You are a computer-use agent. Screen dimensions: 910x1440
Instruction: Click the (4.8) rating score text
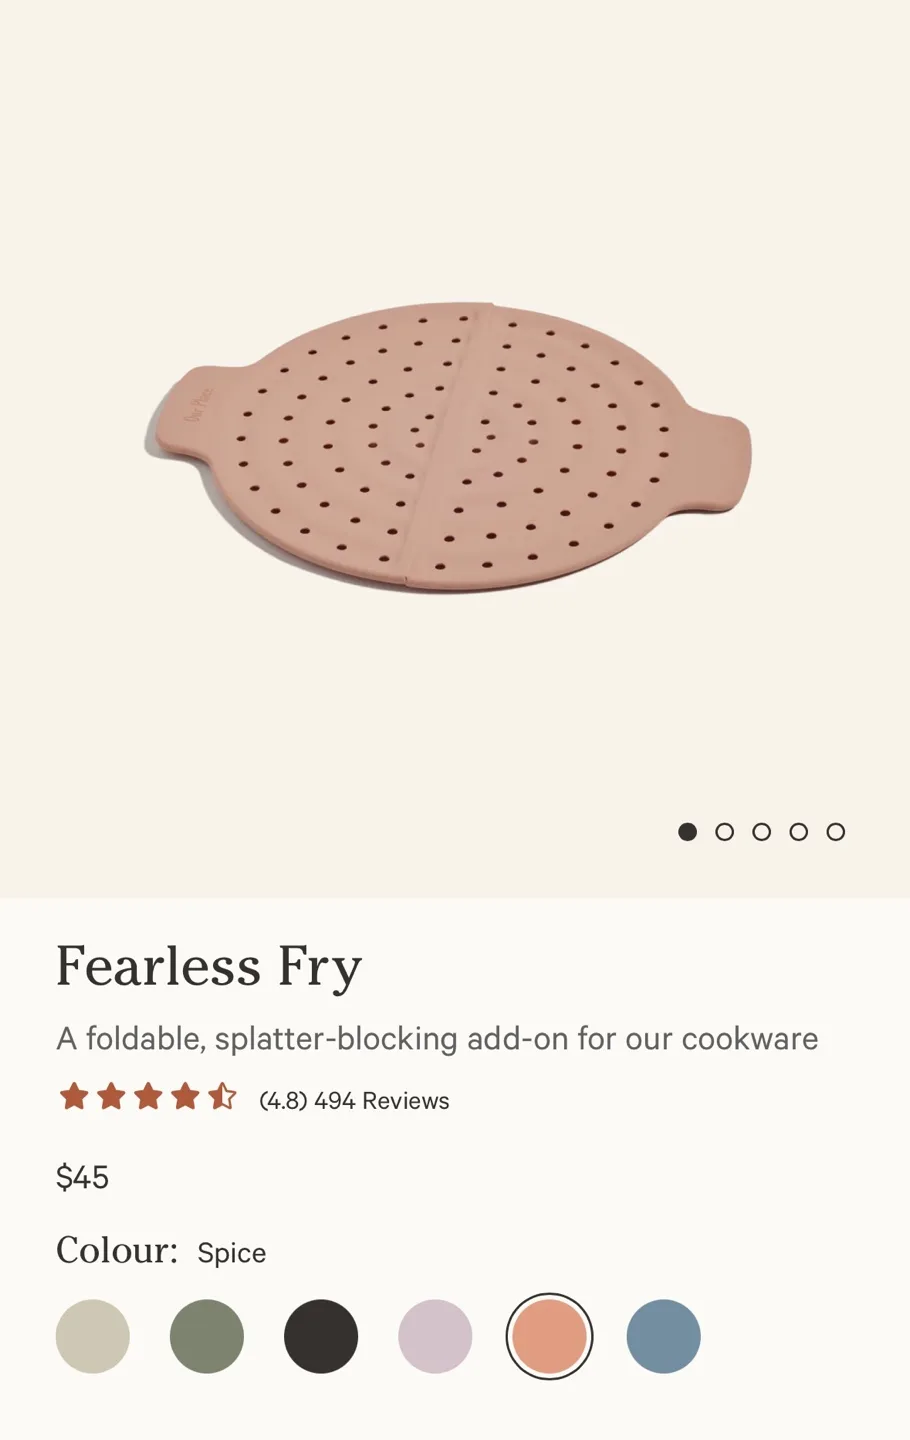(x=283, y=1100)
